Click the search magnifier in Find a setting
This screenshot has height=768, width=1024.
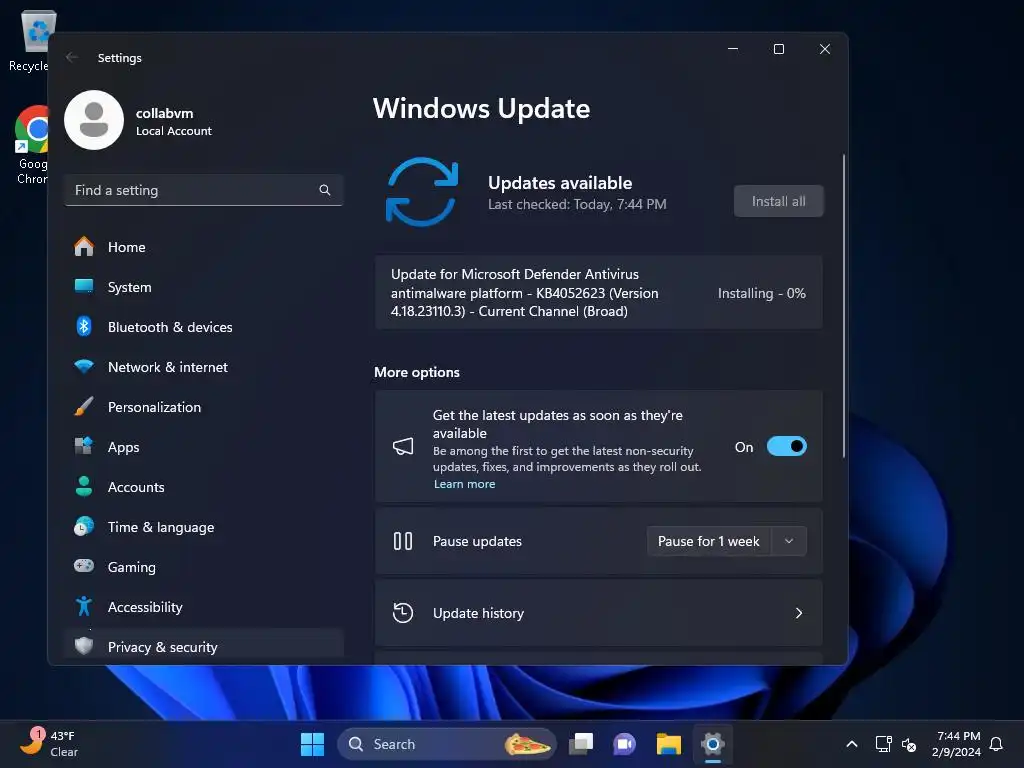click(x=325, y=190)
